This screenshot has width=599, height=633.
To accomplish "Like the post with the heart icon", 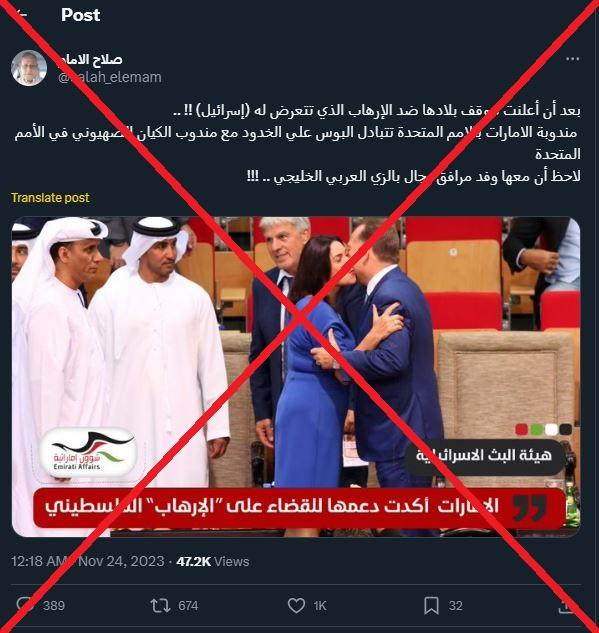I will pyautogui.click(x=296, y=606).
